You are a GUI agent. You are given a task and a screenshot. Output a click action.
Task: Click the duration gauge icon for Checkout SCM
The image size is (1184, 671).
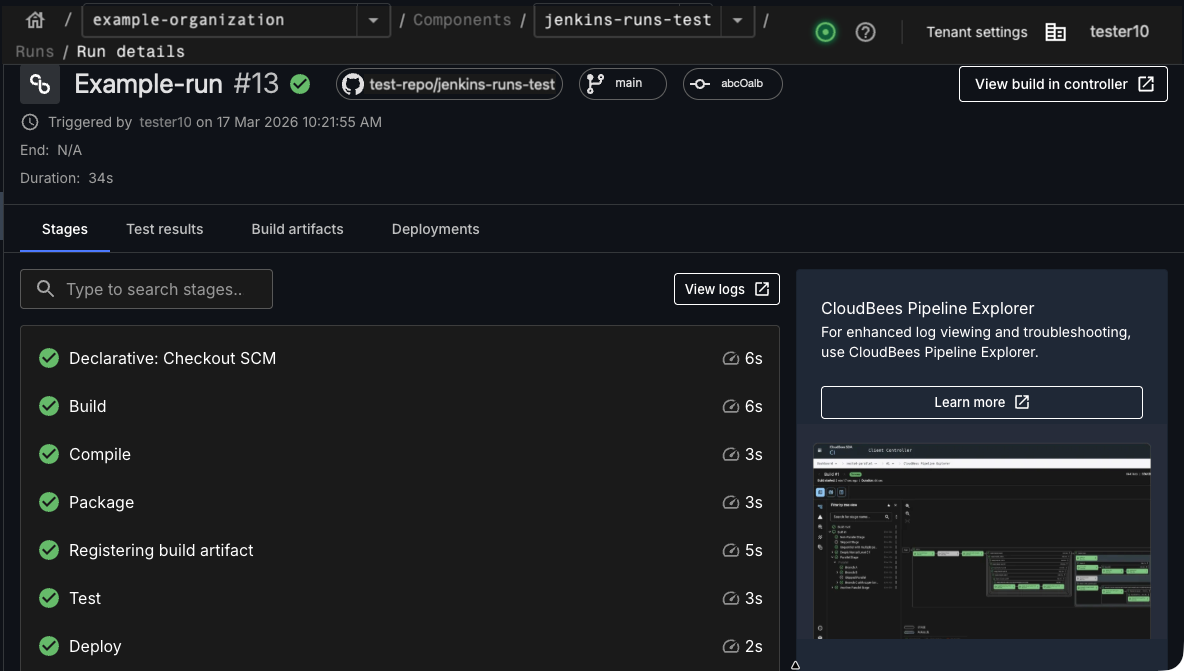(x=730, y=359)
